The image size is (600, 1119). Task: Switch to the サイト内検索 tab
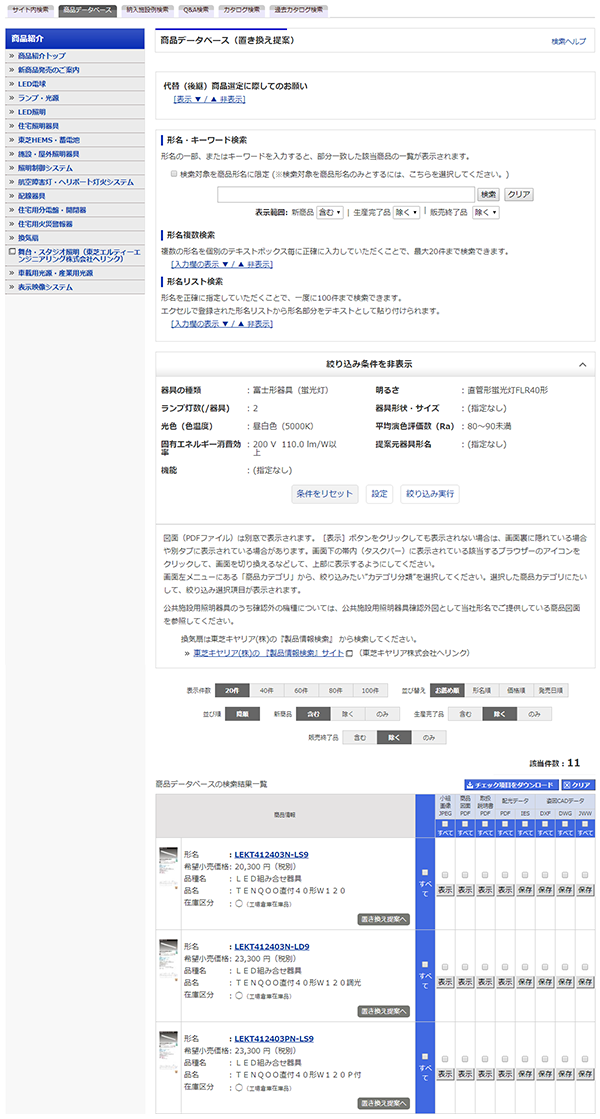pos(30,10)
